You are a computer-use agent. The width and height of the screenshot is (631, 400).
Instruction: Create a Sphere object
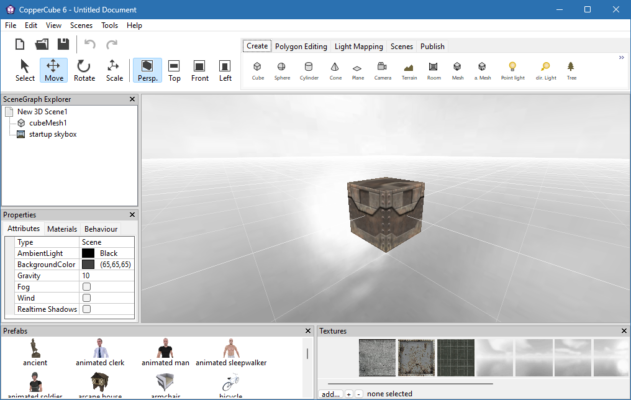[282, 71]
